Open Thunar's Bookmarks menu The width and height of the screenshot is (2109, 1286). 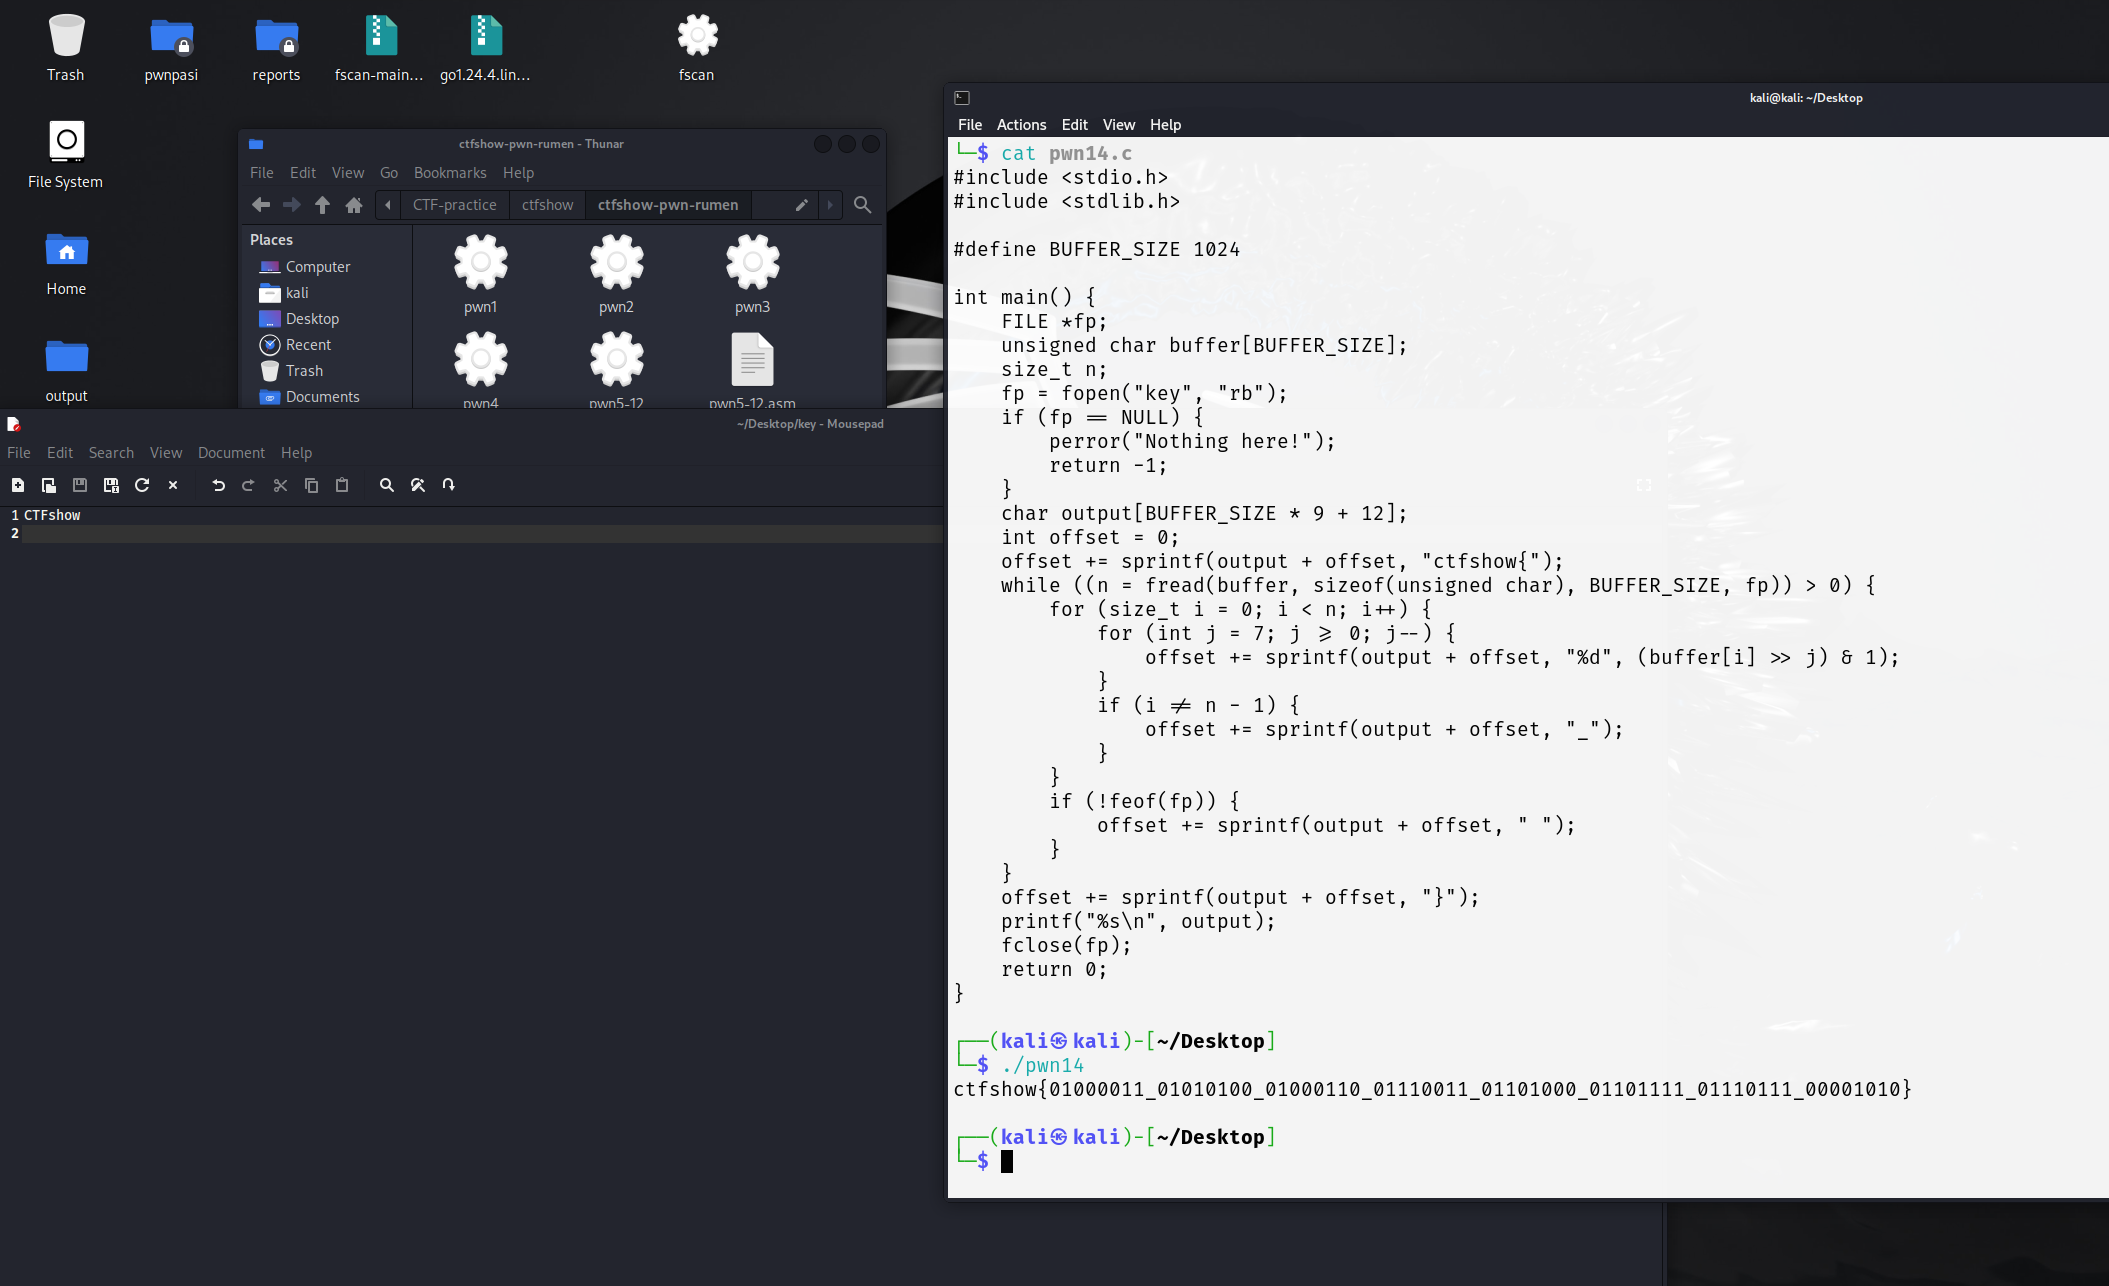tap(450, 173)
